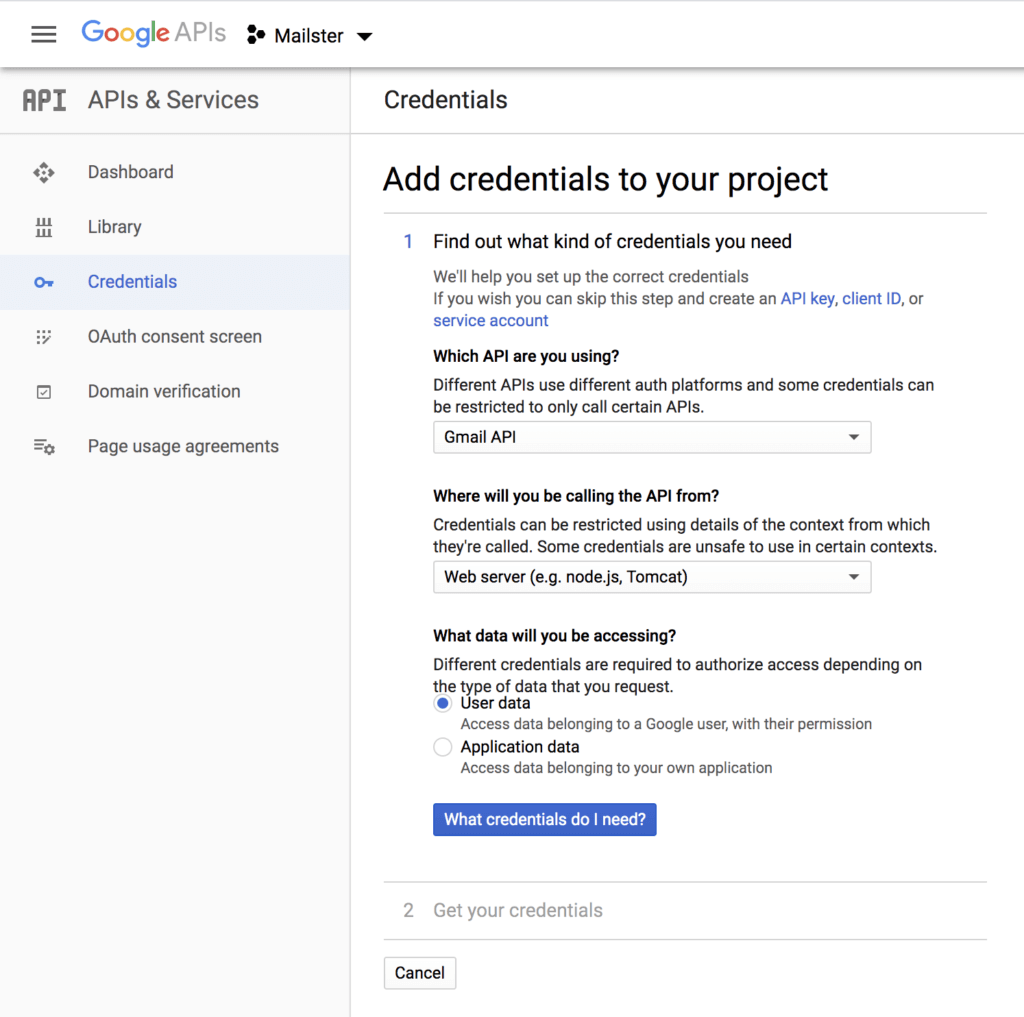Follow the API key link
The width and height of the screenshot is (1024, 1017).
point(807,299)
